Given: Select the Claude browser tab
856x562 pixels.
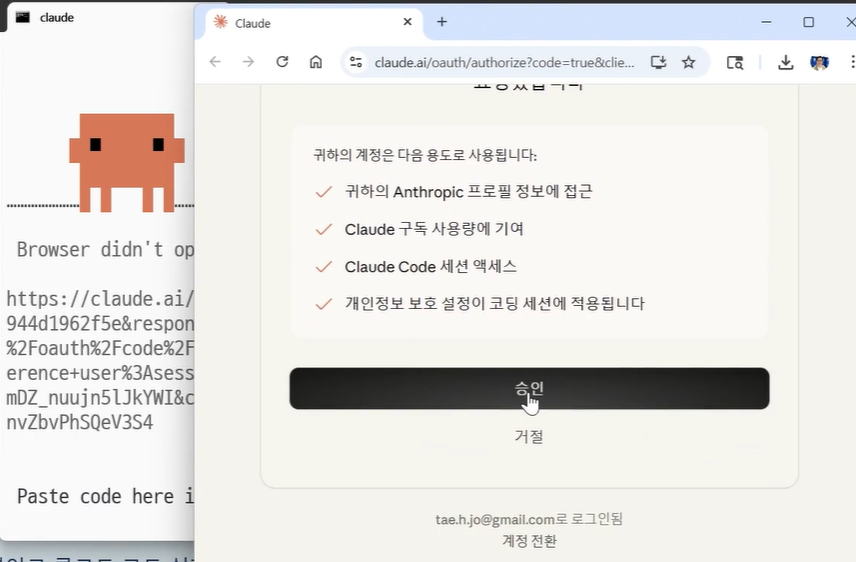Looking at the screenshot, I should [314, 23].
